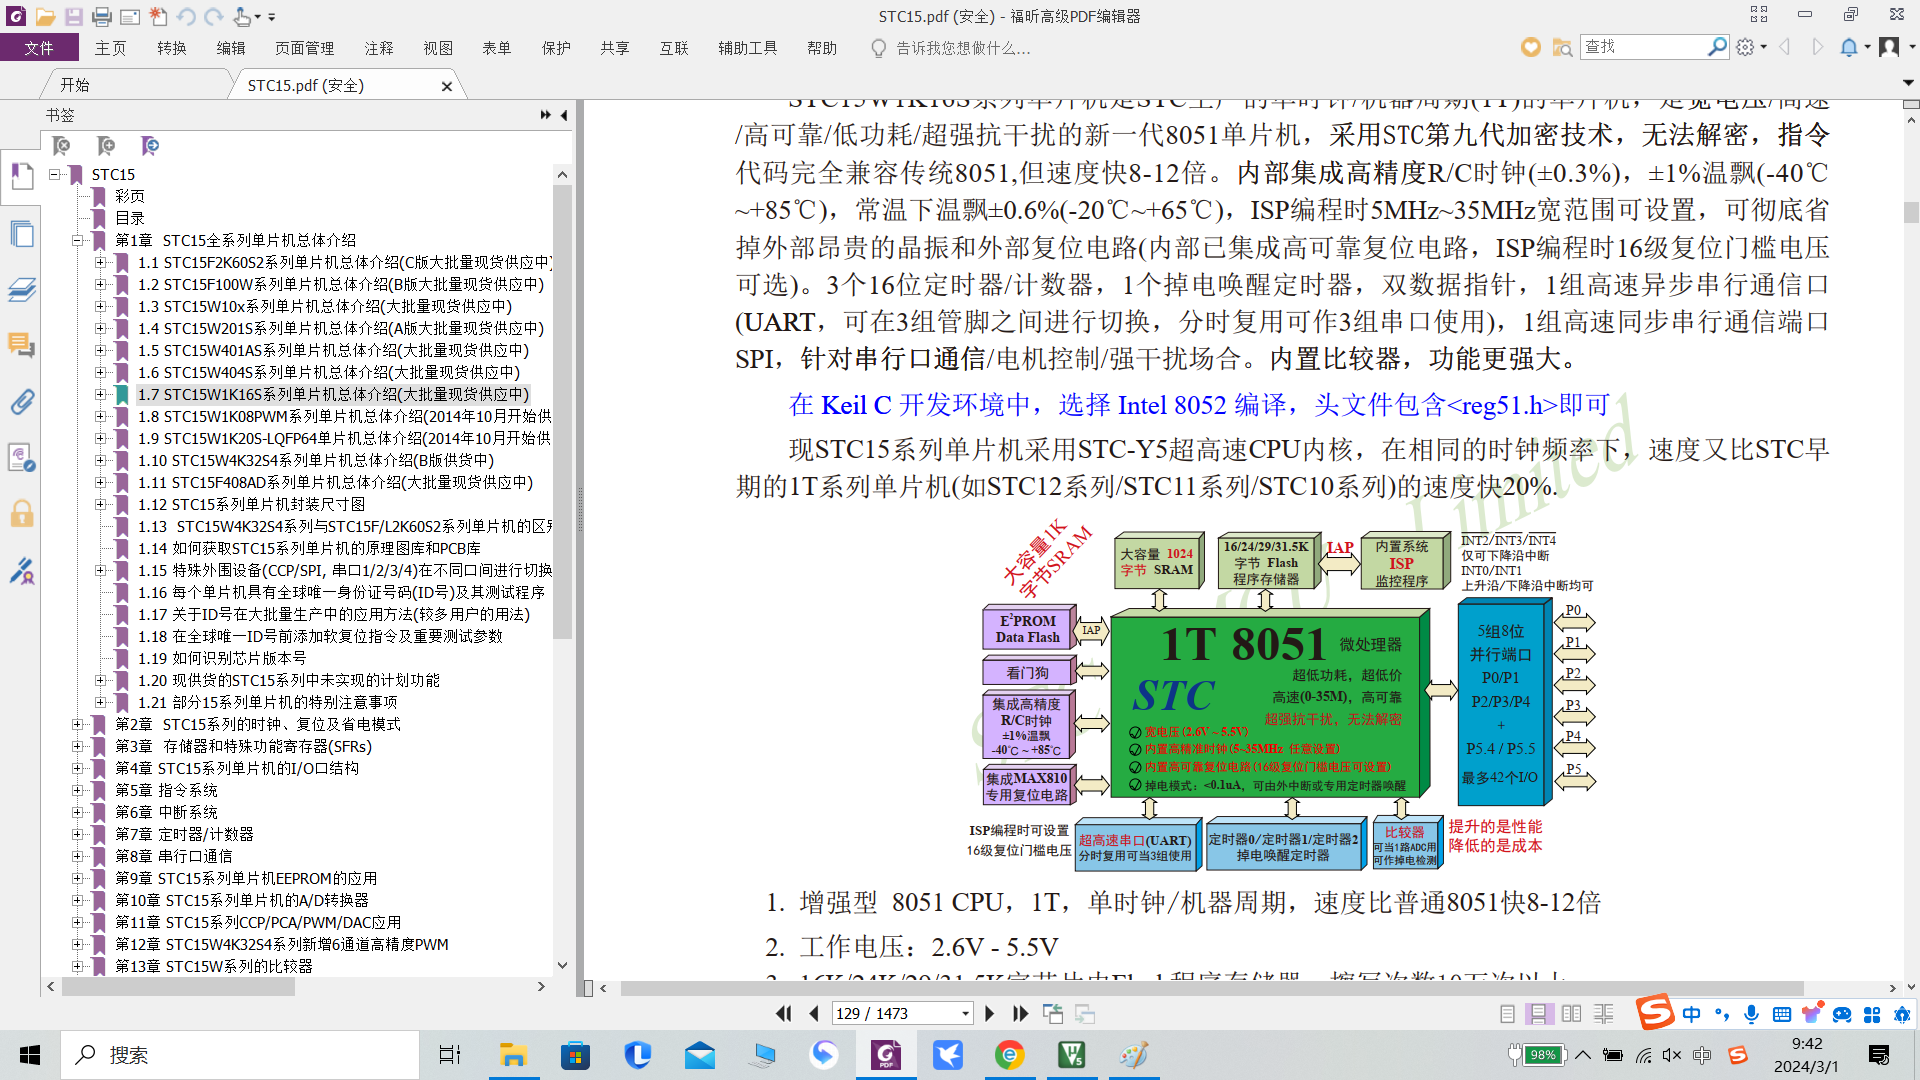Open bookmark 1.12 STC15系列单片机封装尺寸图
This screenshot has height=1080, width=1920.
[252, 504]
